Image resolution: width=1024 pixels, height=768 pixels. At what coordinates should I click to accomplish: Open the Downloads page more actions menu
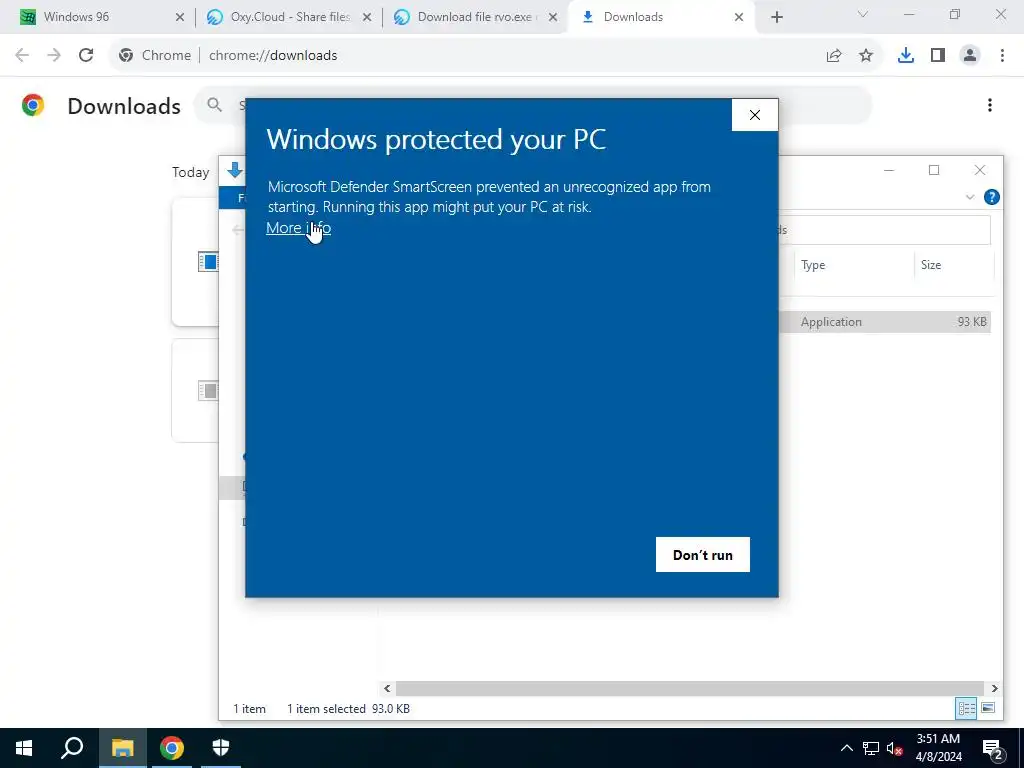990,105
